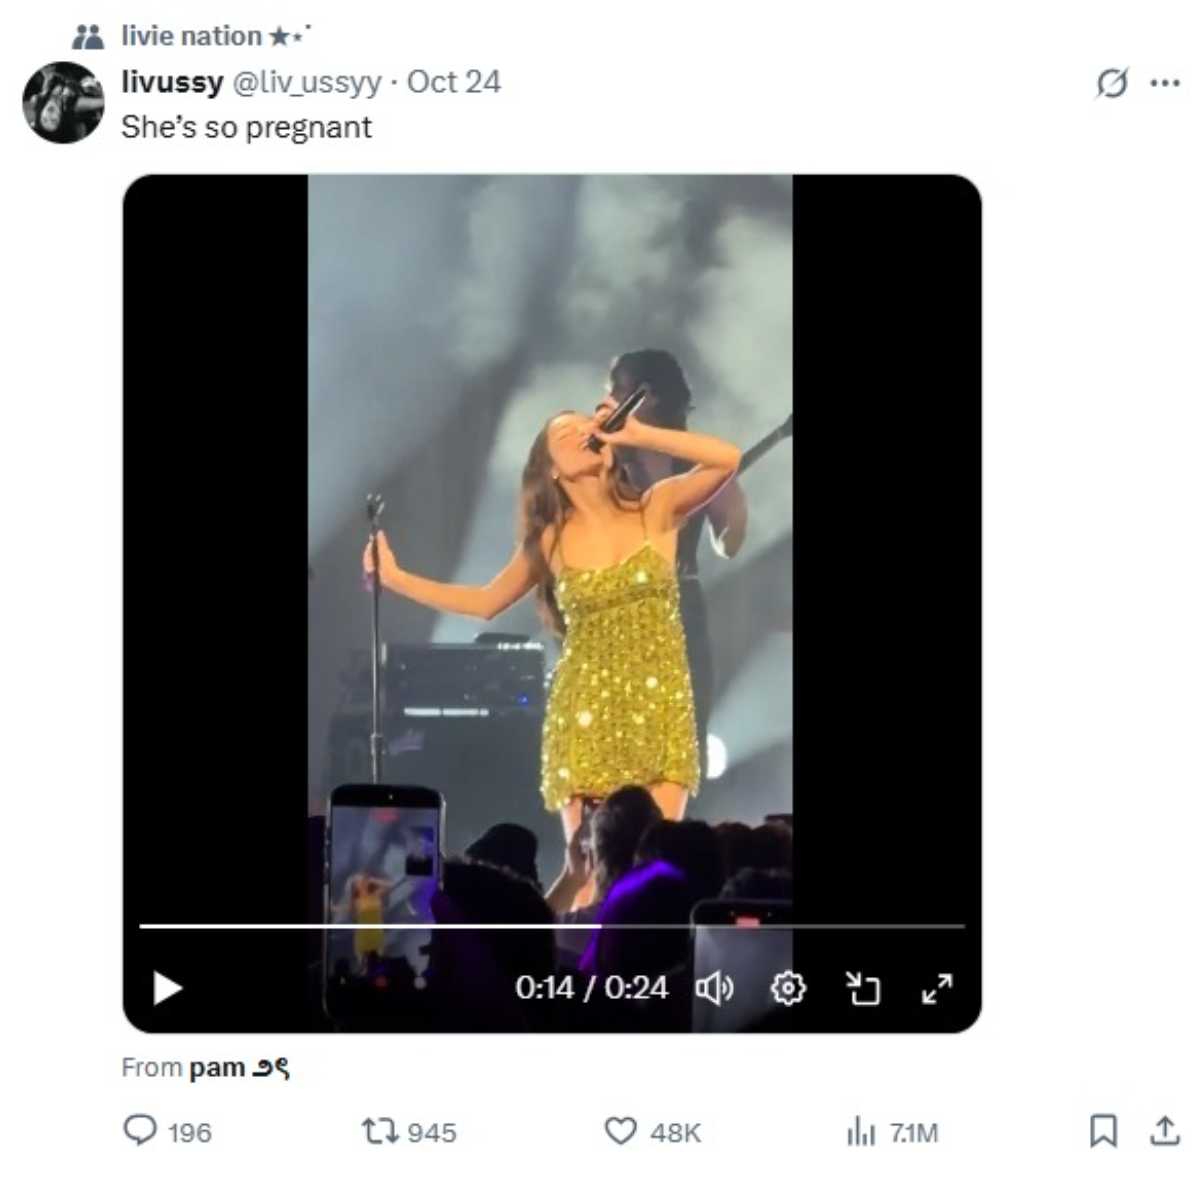1200x1177 pixels.
Task: Click the Grok explain icon
Action: (1111, 83)
